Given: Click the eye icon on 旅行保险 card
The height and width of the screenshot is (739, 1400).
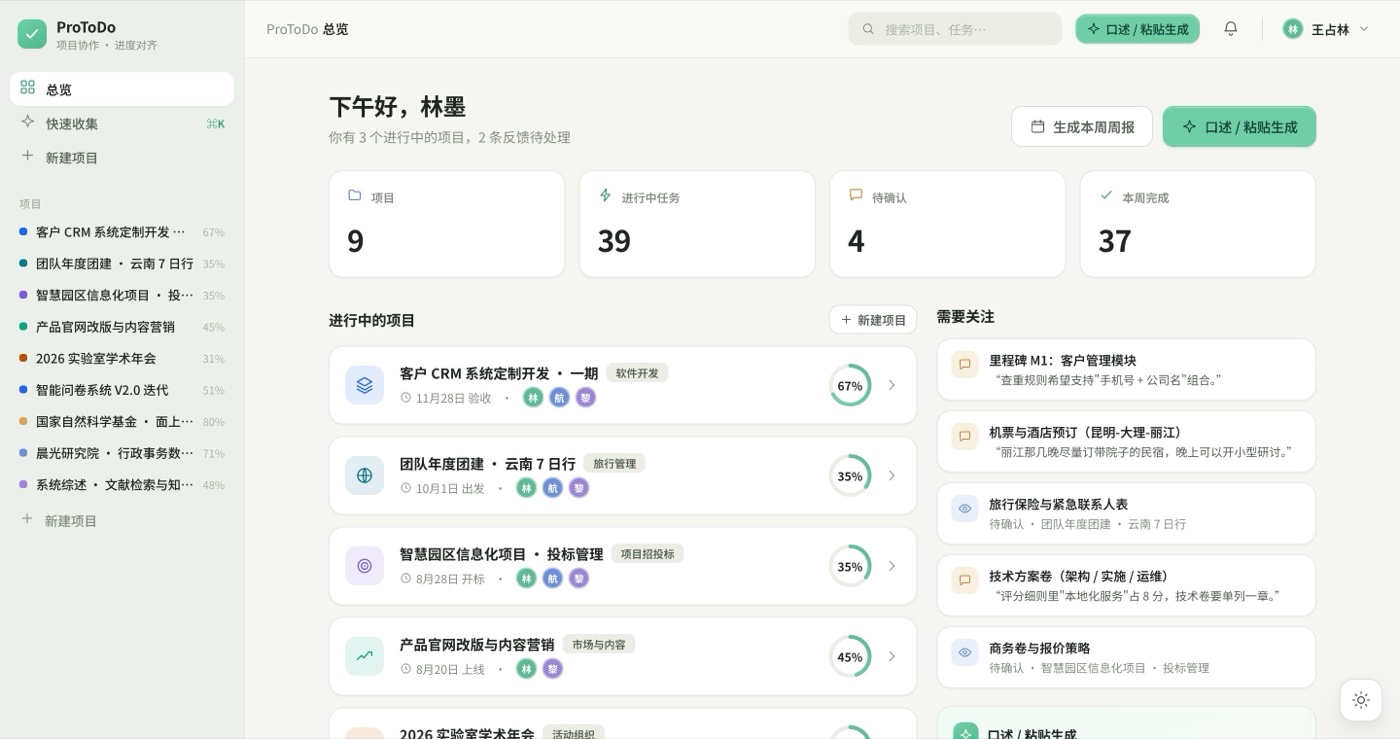Looking at the screenshot, I should coord(965,509).
